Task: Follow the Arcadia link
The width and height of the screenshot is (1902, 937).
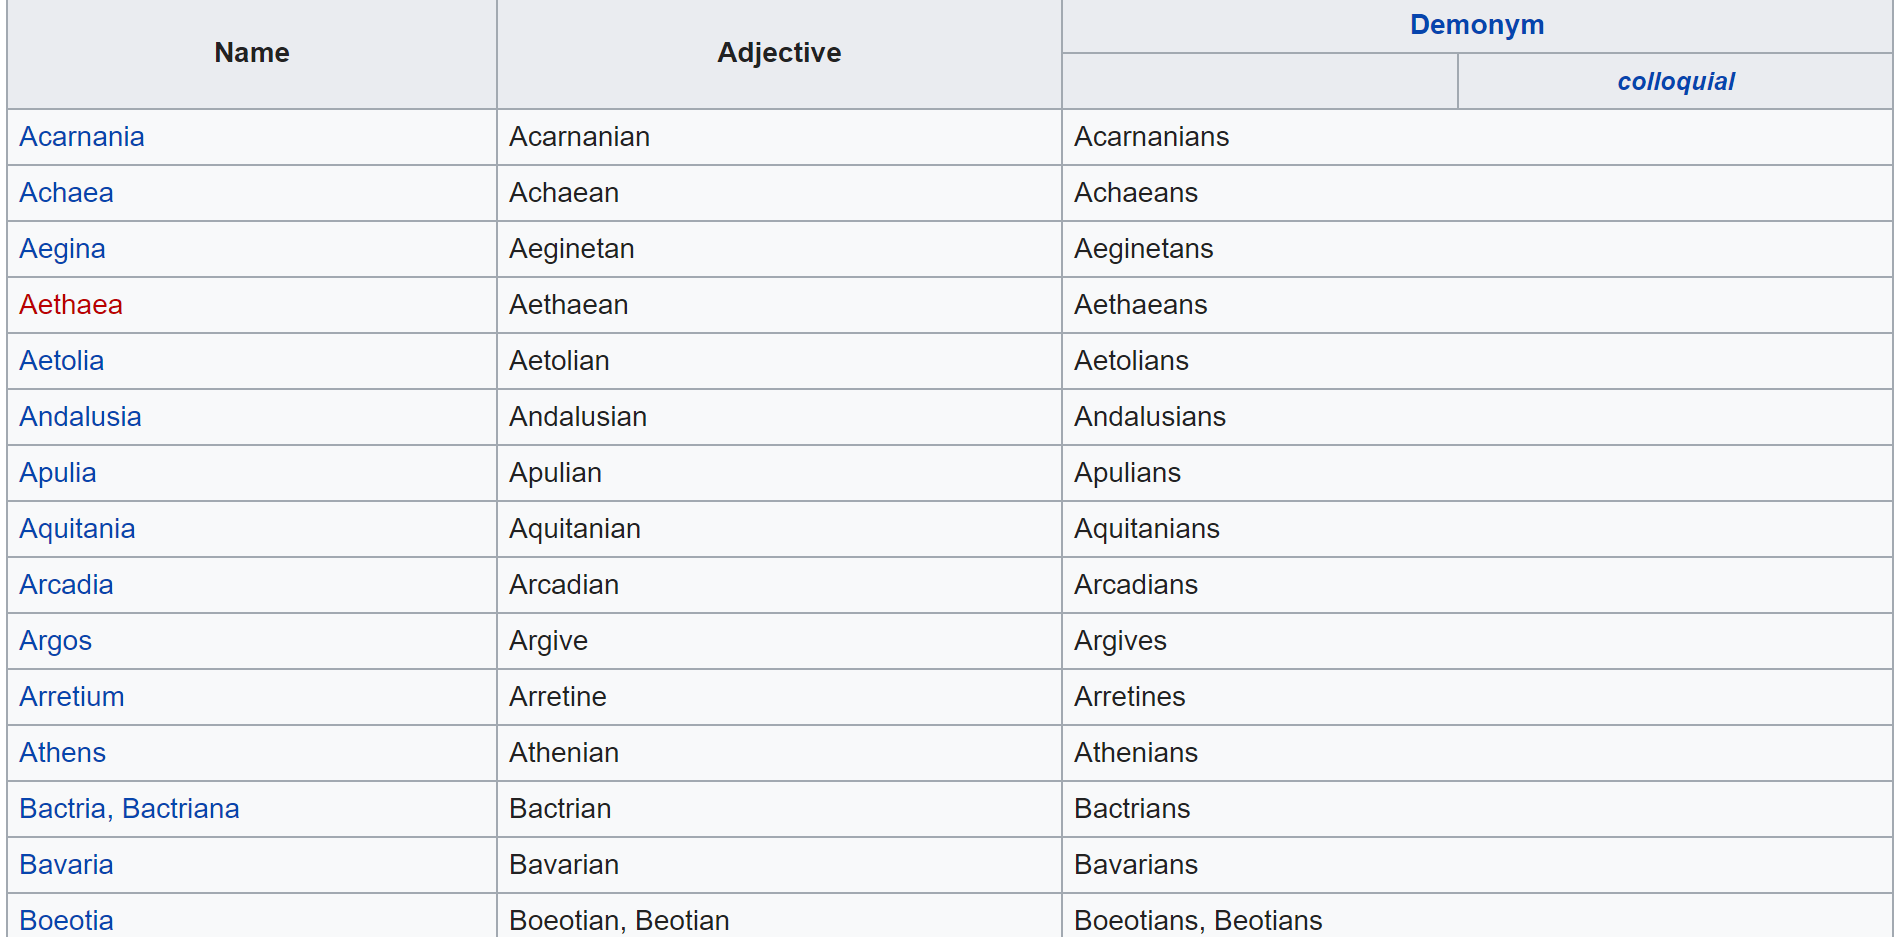Action: pos(66,585)
